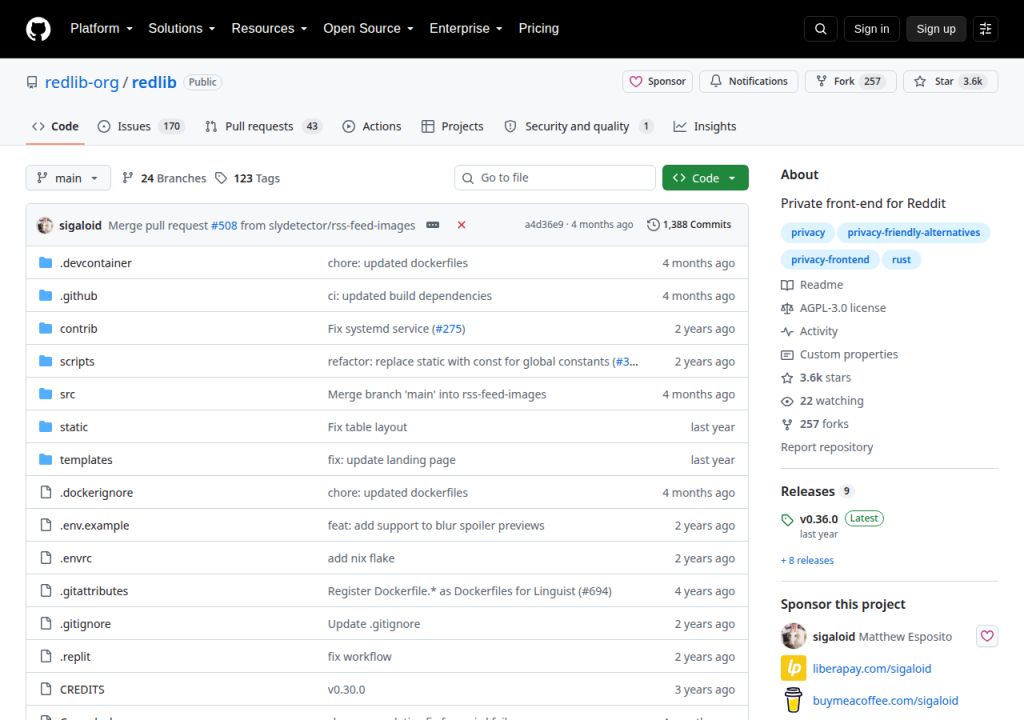
Task: Open Pricing in the top navigation
Action: coord(539,29)
